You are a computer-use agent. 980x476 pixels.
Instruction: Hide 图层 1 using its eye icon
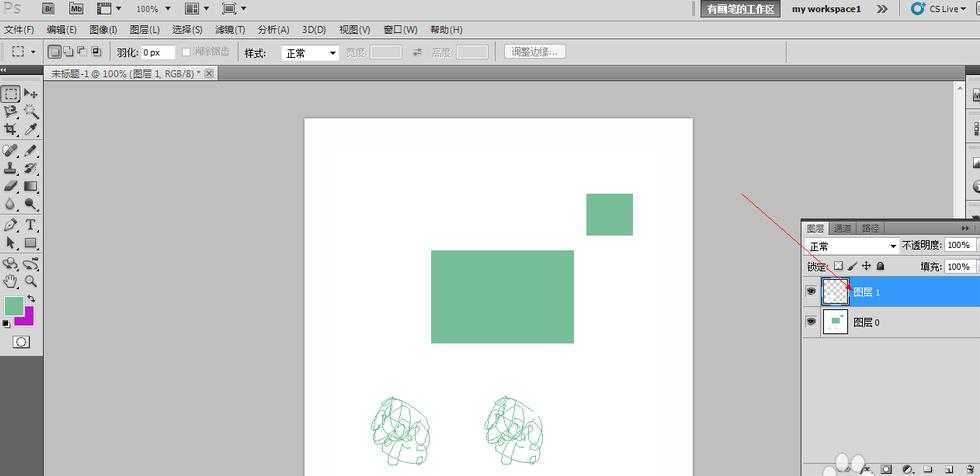810,292
